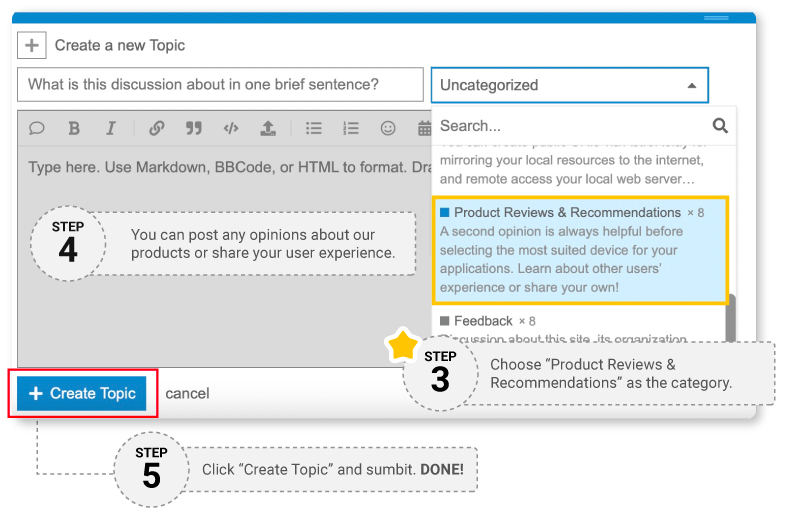Insert a numbered list
The image size is (800, 517).
tap(351, 128)
